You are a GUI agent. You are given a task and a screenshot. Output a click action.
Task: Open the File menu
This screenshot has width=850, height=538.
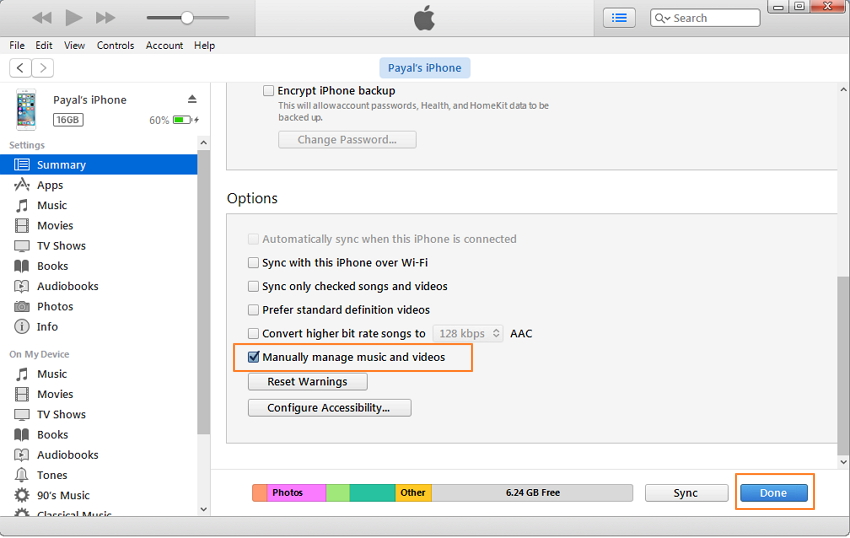pyautogui.click(x=17, y=46)
